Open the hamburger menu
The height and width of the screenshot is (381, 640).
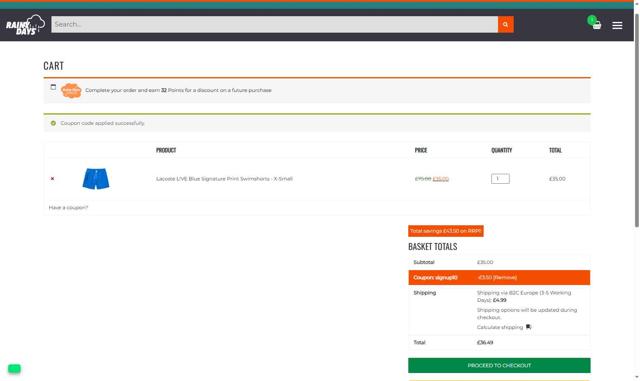coord(617,25)
